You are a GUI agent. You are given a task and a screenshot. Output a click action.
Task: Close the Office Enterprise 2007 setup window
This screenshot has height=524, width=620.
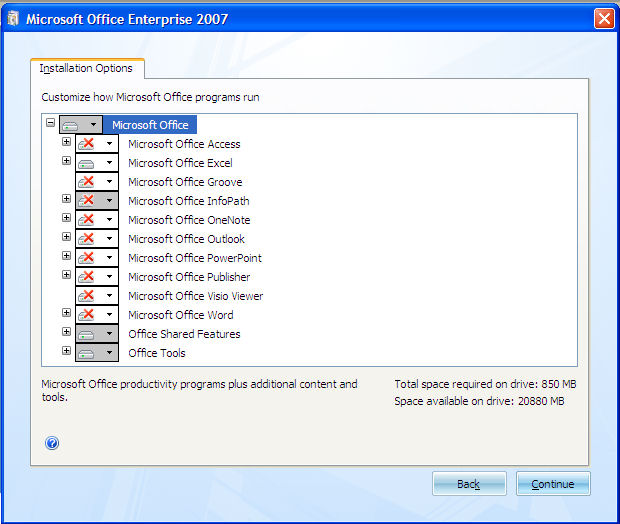(x=604, y=19)
